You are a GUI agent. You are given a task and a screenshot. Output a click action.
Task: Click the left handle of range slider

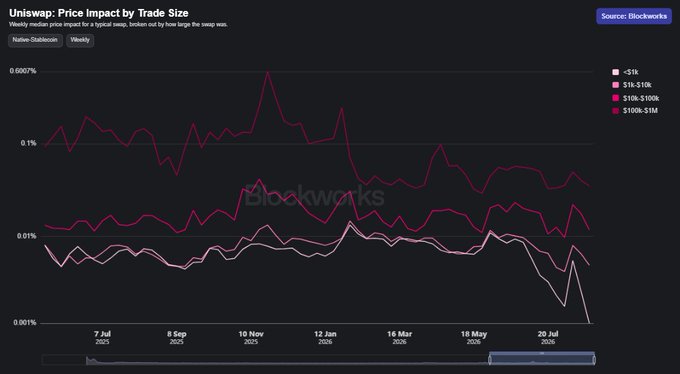(490, 360)
